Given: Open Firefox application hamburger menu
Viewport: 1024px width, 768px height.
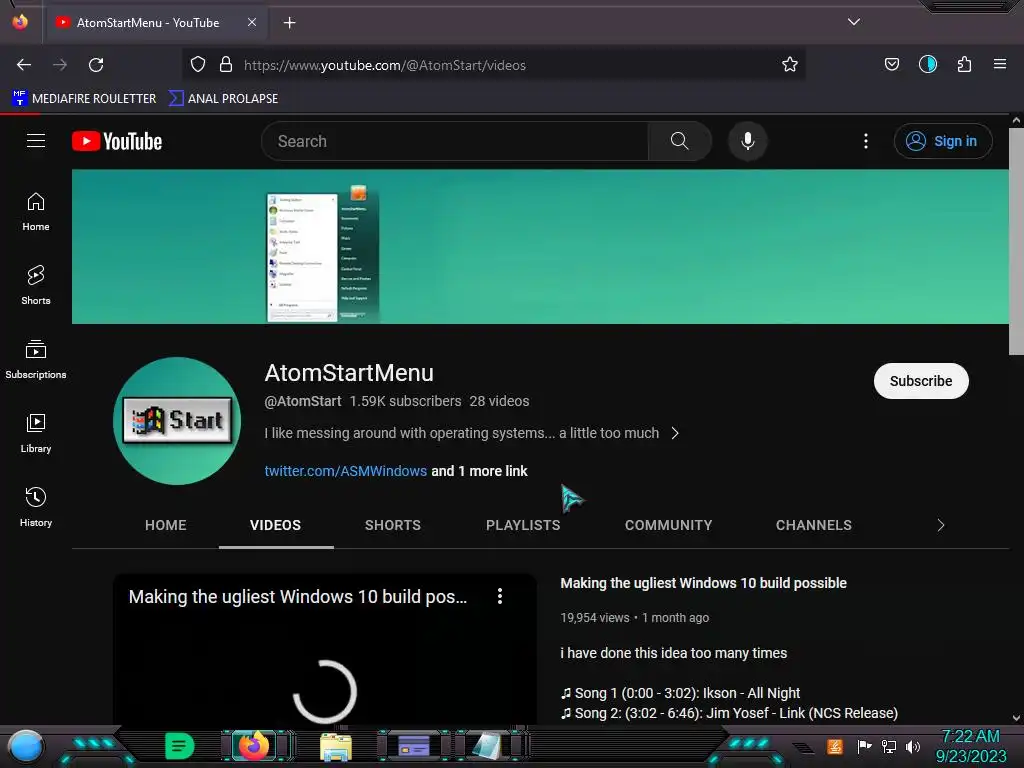Looking at the screenshot, I should pos(1000,64).
